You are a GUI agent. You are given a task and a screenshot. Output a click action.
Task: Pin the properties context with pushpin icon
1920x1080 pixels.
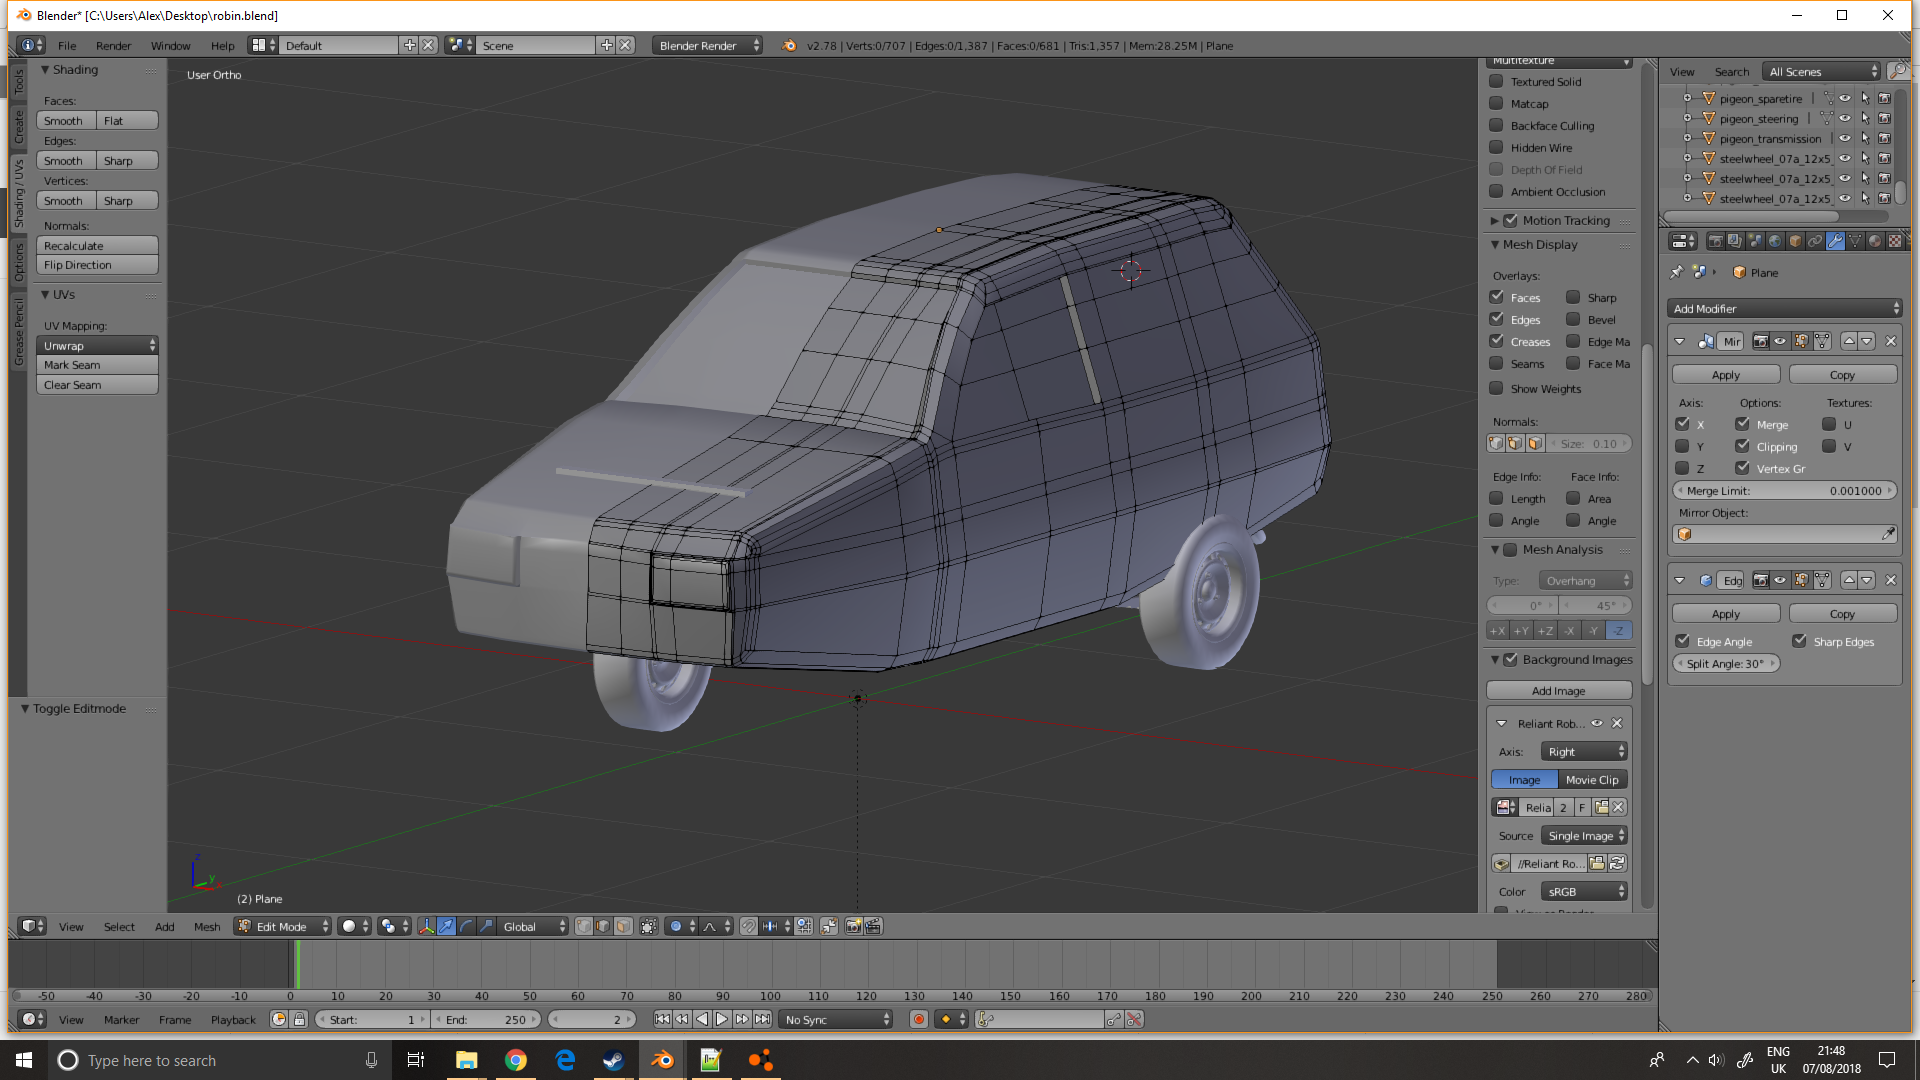coord(1677,272)
